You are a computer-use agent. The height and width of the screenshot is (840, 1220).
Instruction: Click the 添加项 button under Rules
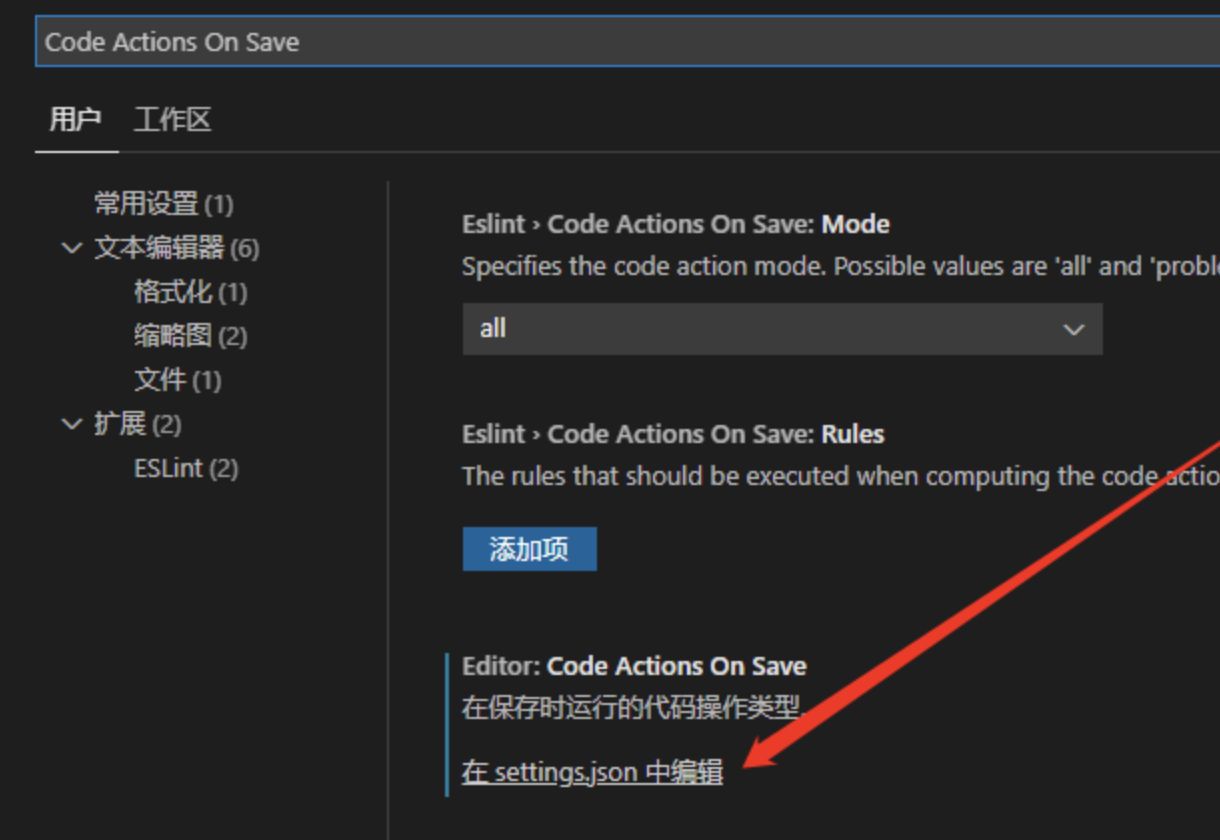529,549
